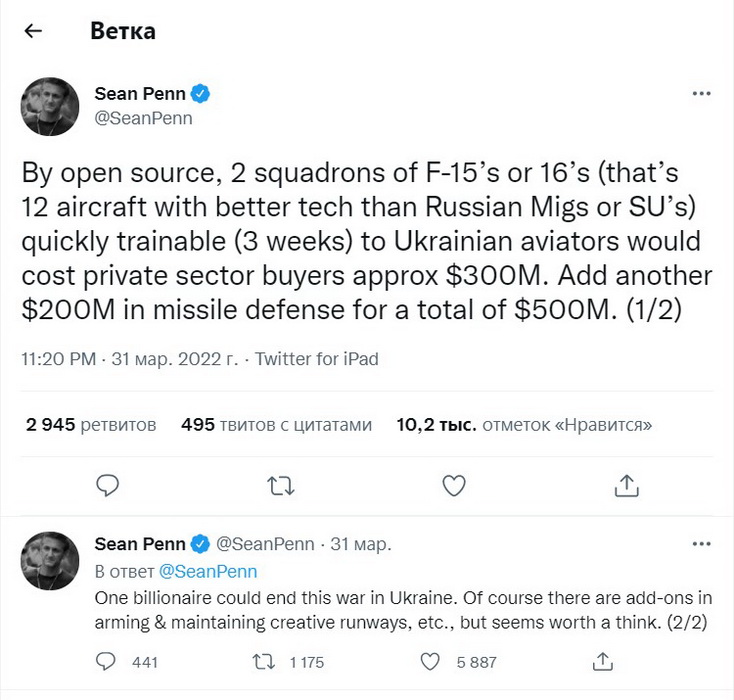Open Sean Penn's avatar on the reply
Image resolution: width=734 pixels, height=700 pixels.
point(49,556)
